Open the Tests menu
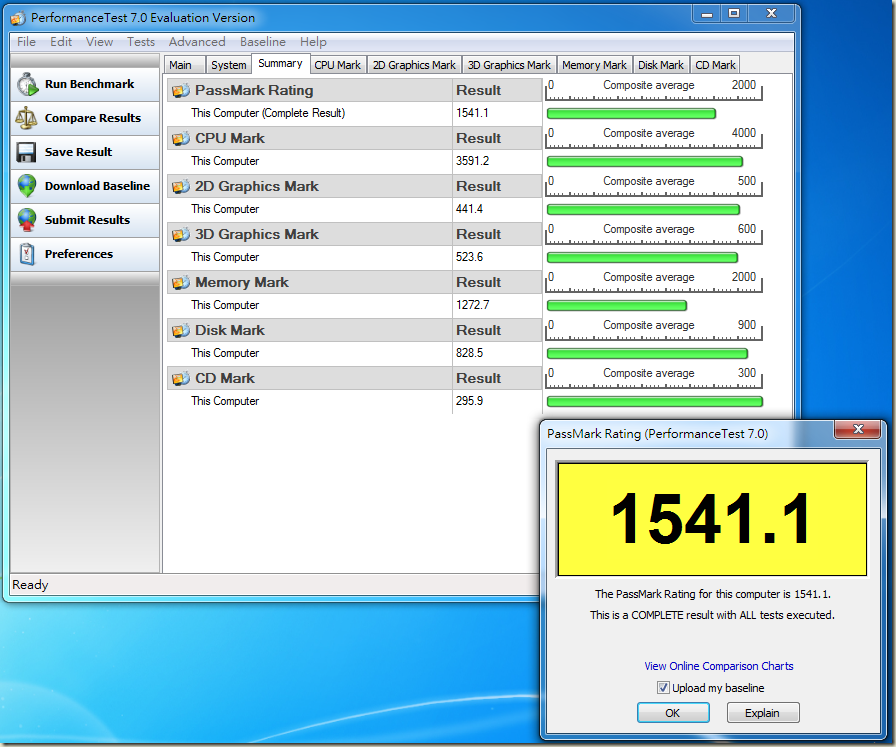 pyautogui.click(x=141, y=42)
